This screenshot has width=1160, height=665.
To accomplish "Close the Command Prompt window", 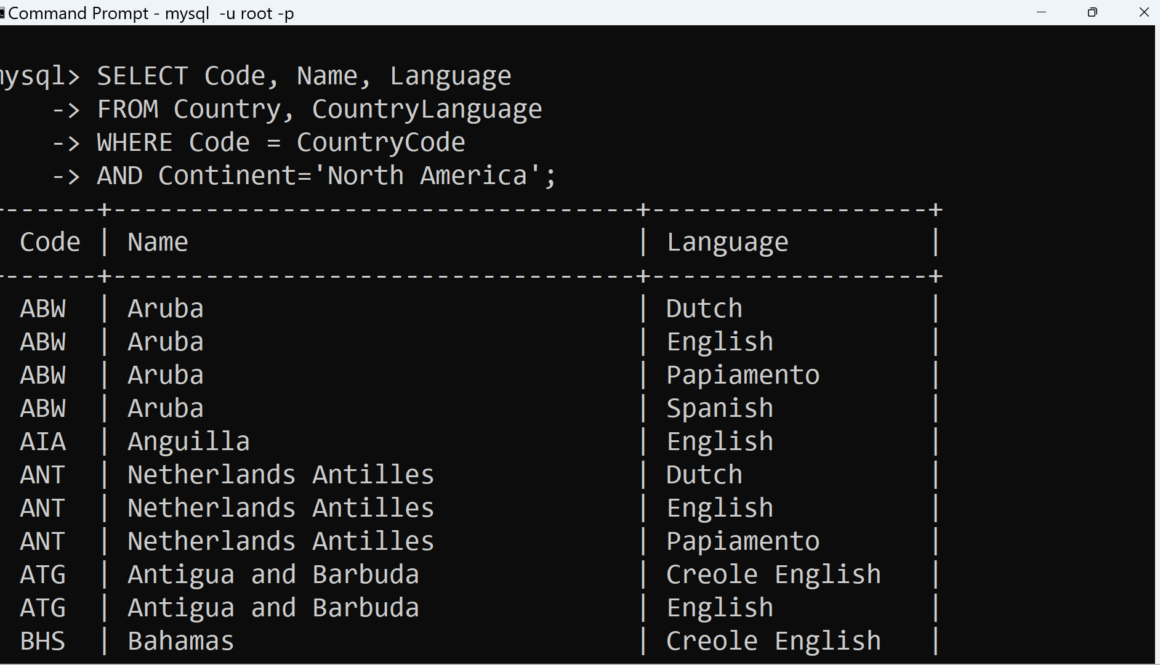I will point(1144,13).
